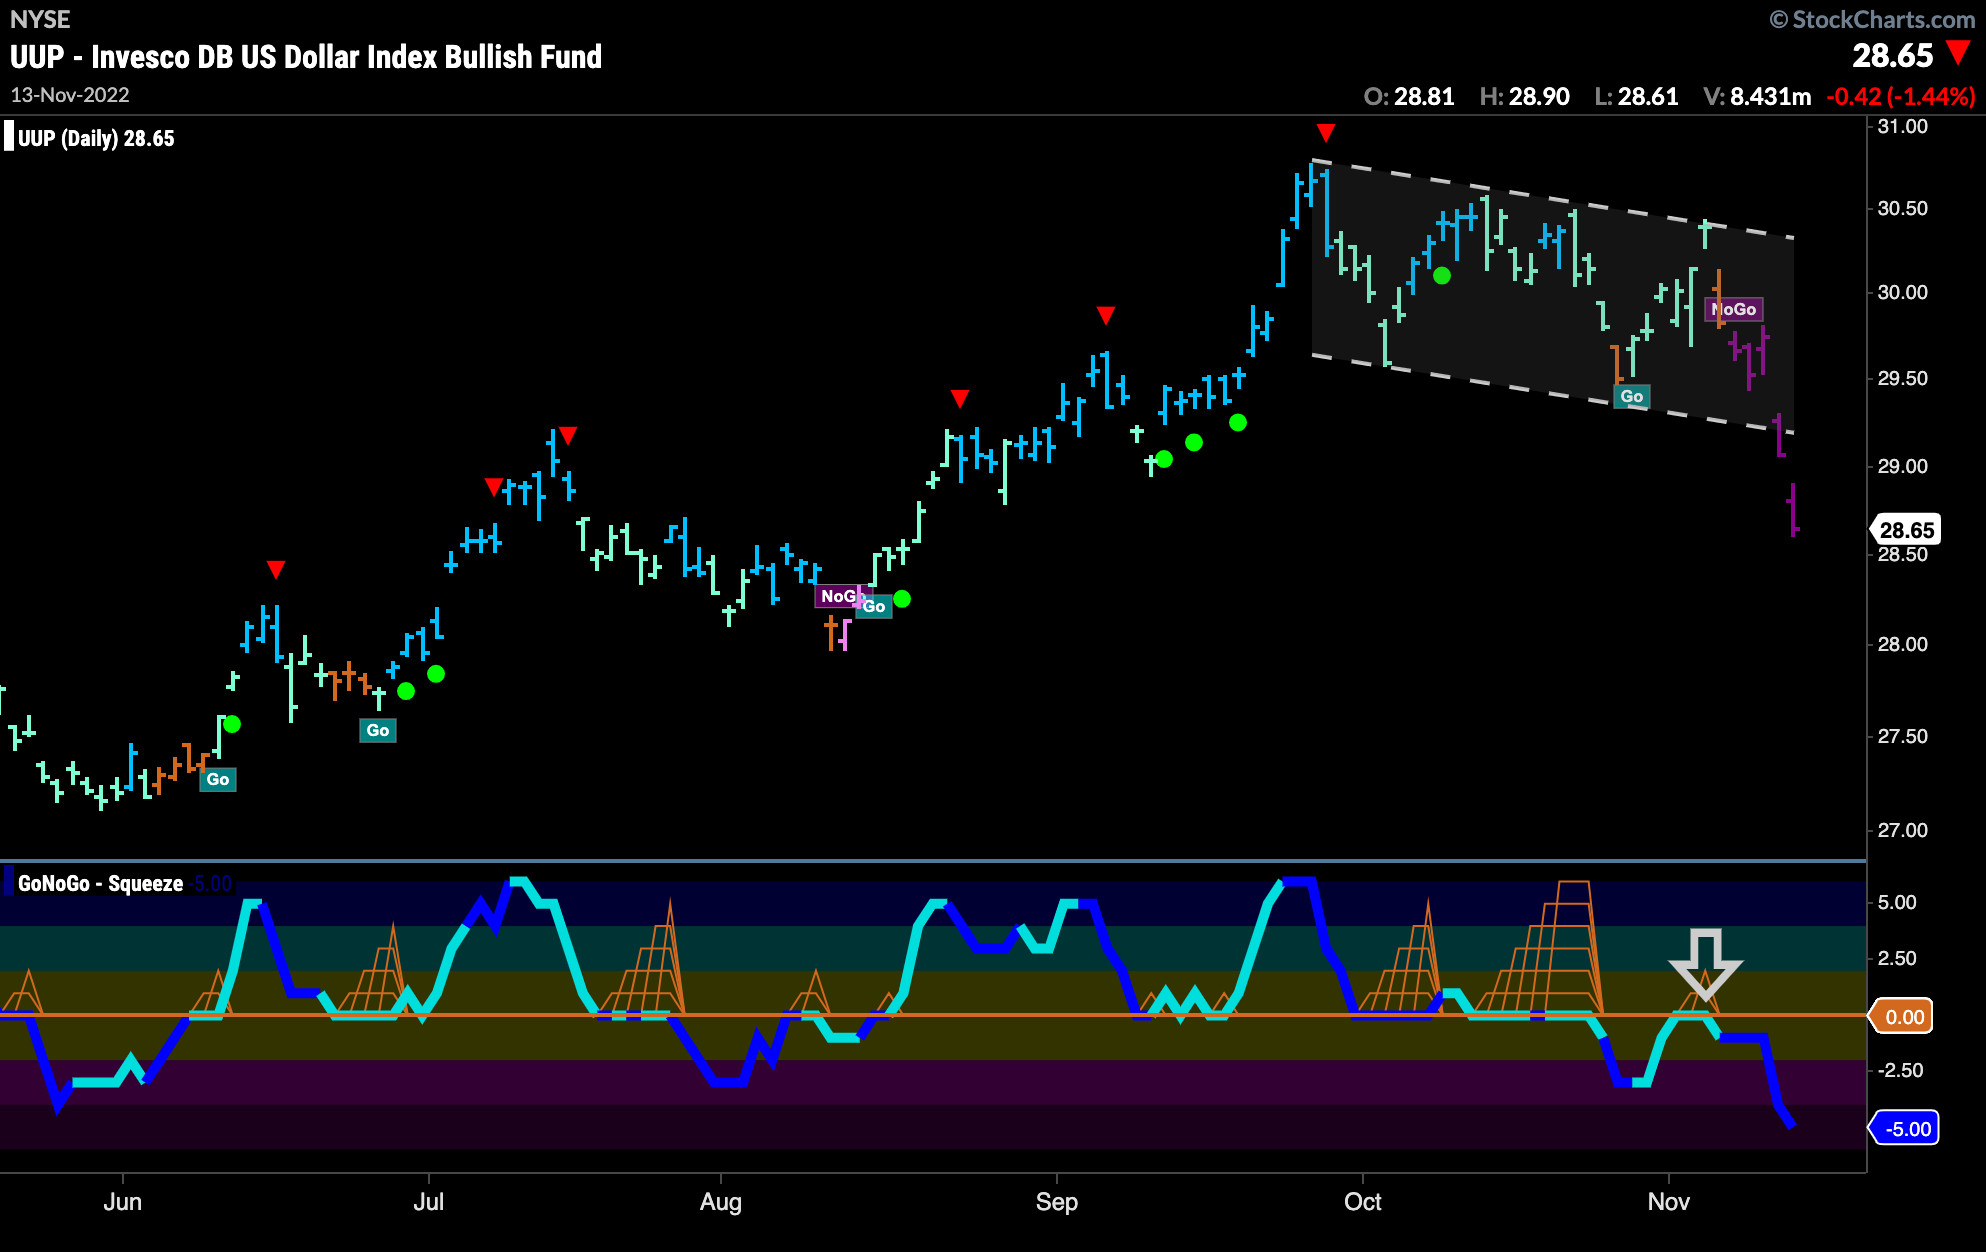
Task: Click the white legend marker before UUP (Daily)
Action: 9,136
